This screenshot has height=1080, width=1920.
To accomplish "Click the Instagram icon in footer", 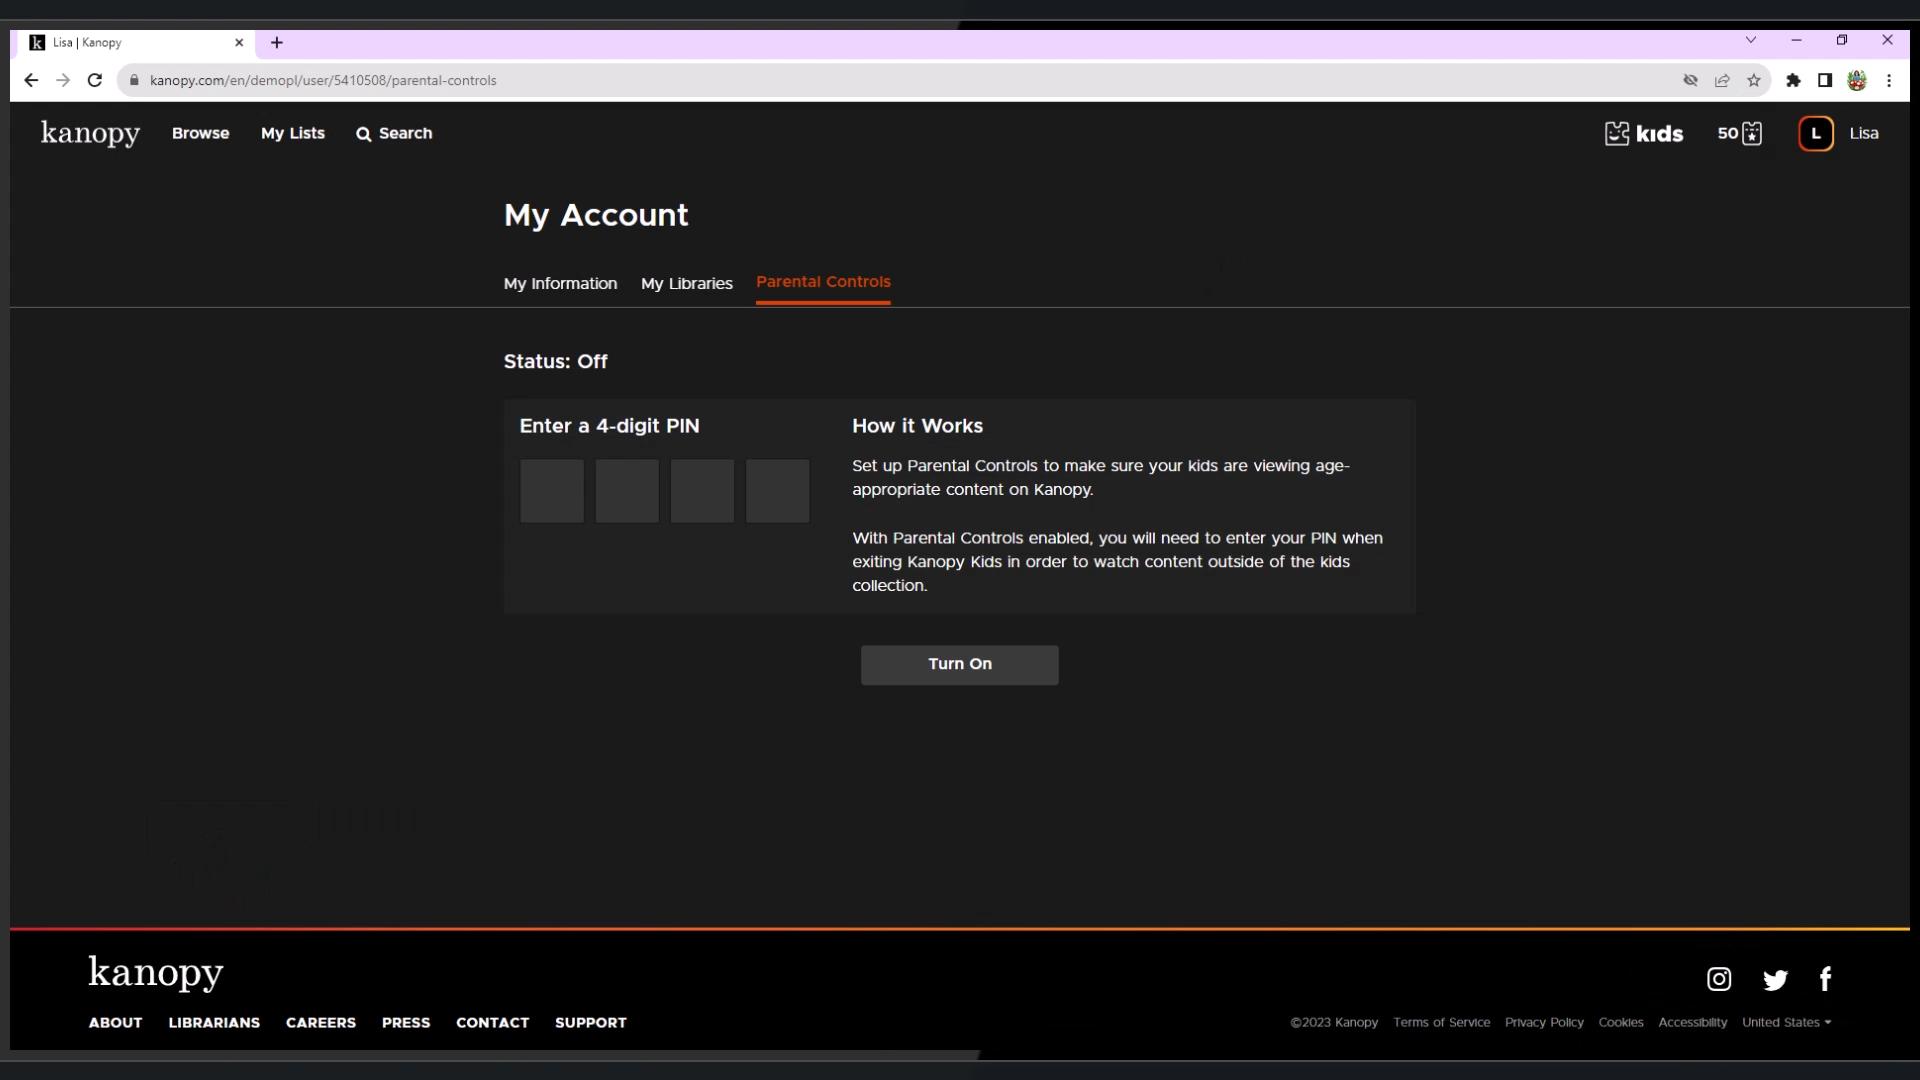I will (x=1718, y=978).
